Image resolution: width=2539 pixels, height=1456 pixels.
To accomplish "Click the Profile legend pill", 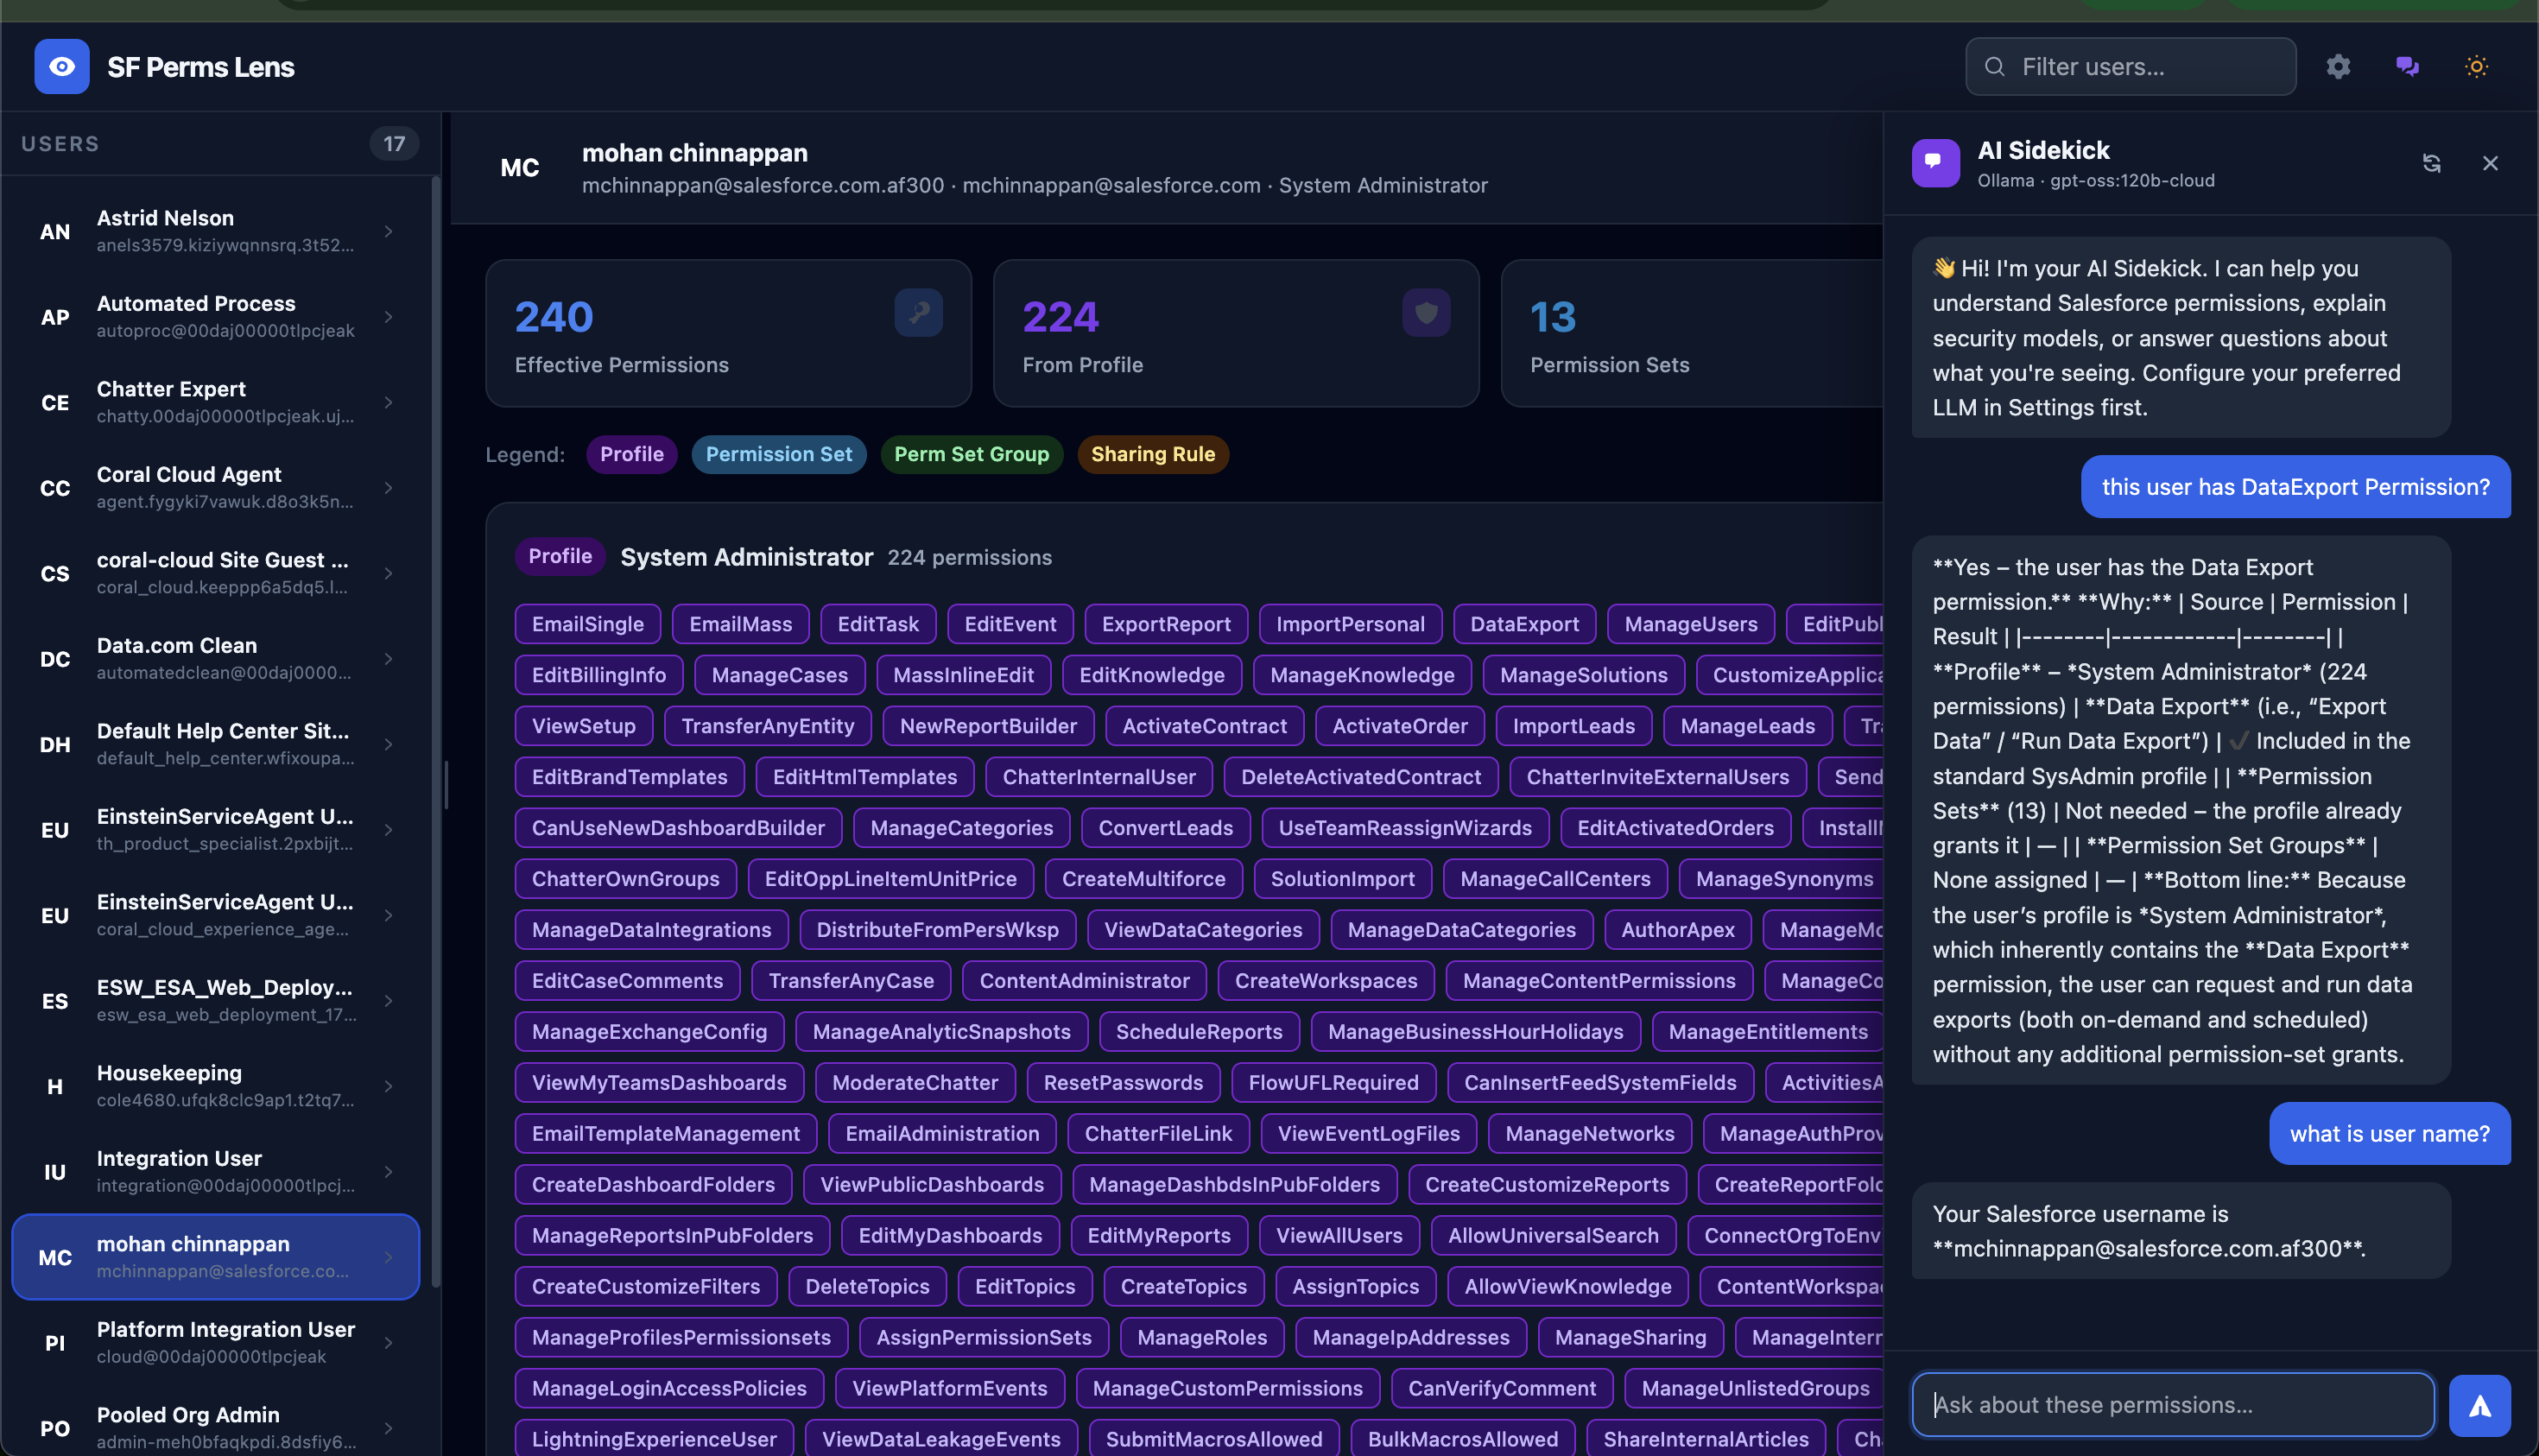I will [632, 455].
